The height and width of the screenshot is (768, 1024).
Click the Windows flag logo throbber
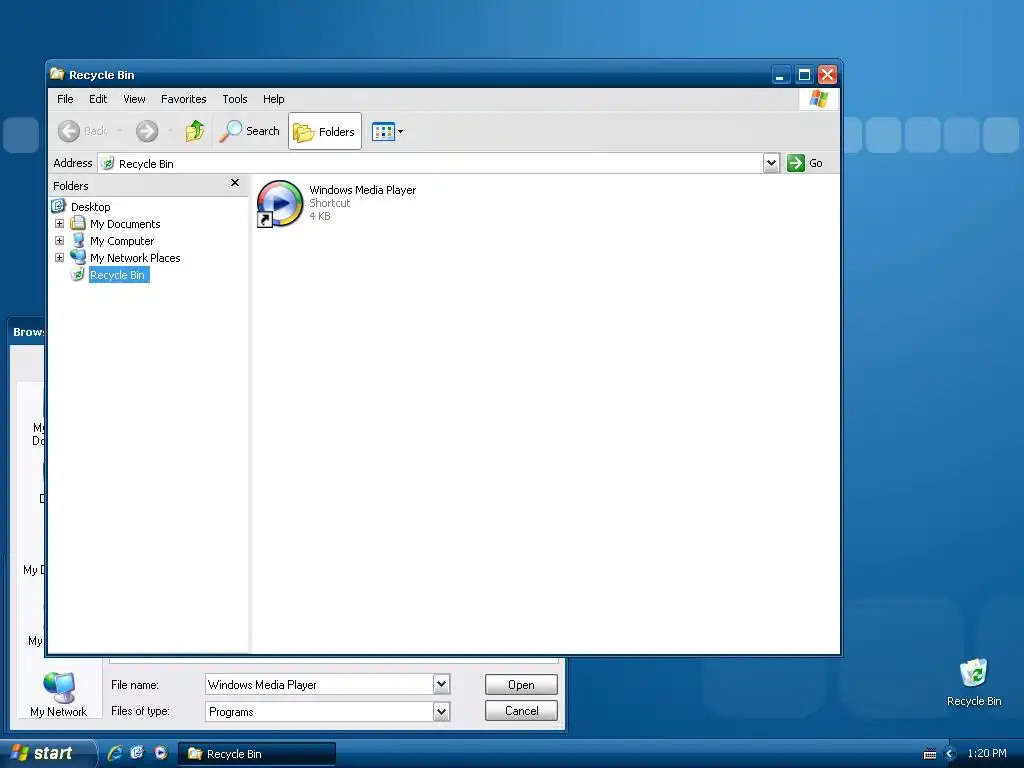[x=818, y=99]
